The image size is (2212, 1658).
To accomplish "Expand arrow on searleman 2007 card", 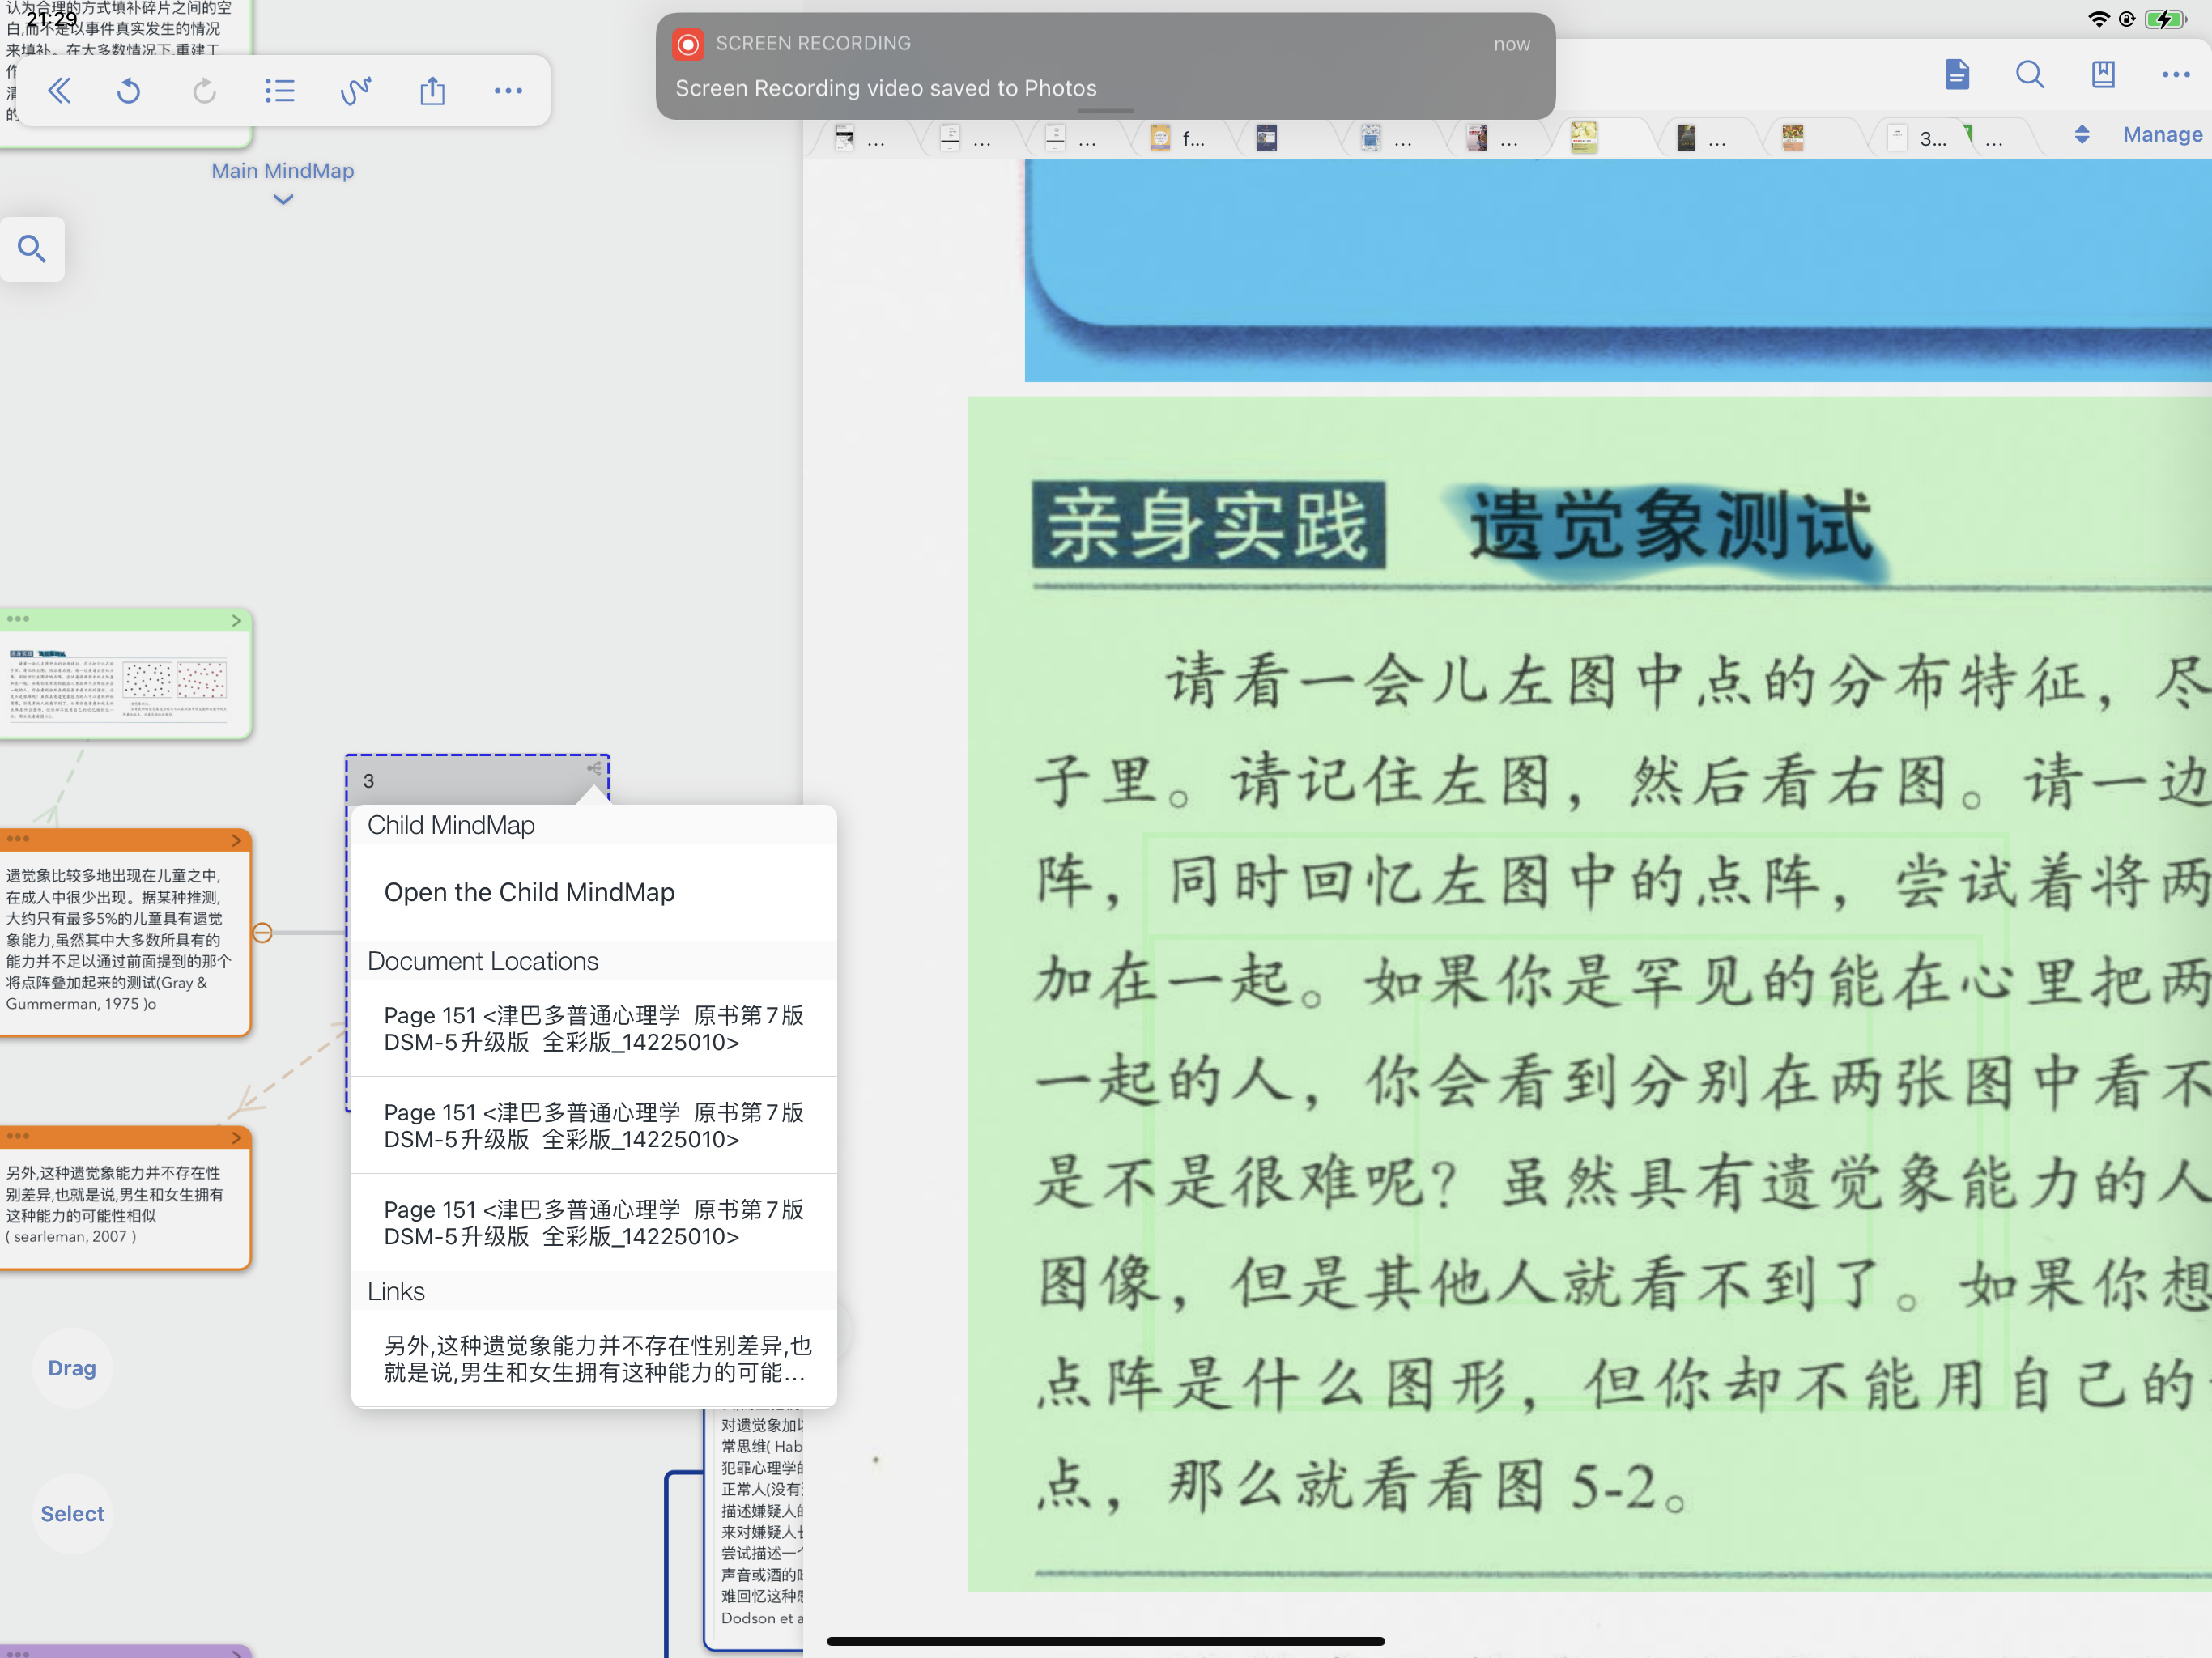I will [237, 1137].
